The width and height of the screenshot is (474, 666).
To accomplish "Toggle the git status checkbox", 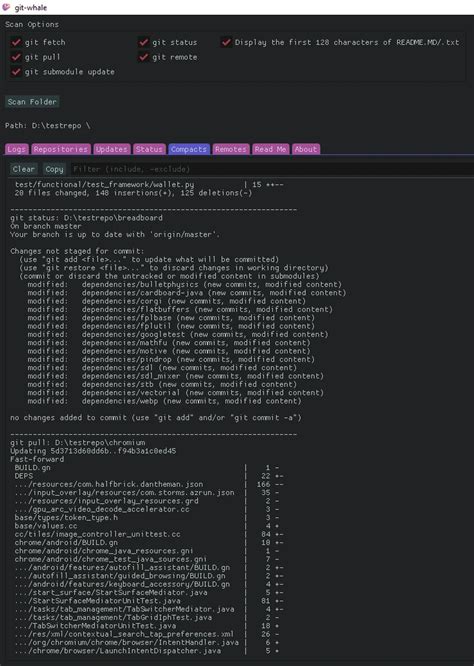I will (144, 42).
